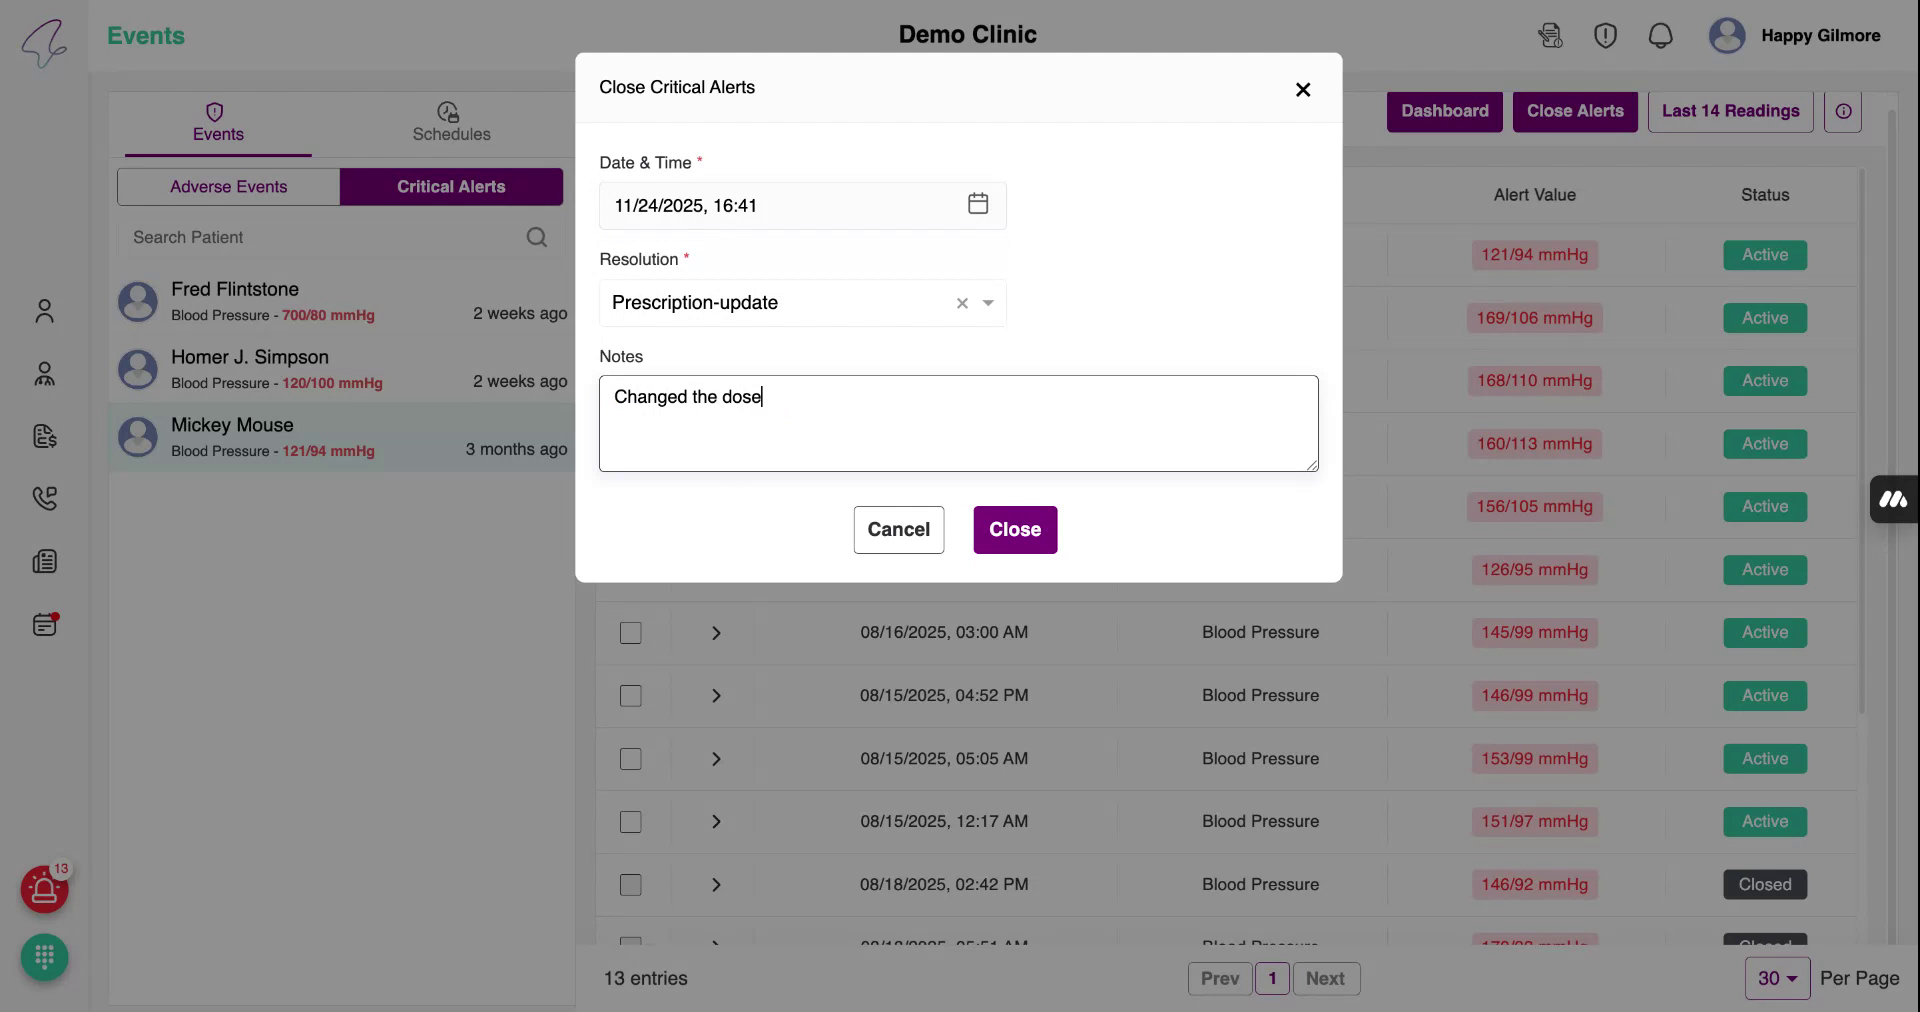Open the billing documents sidebar icon

[45, 437]
